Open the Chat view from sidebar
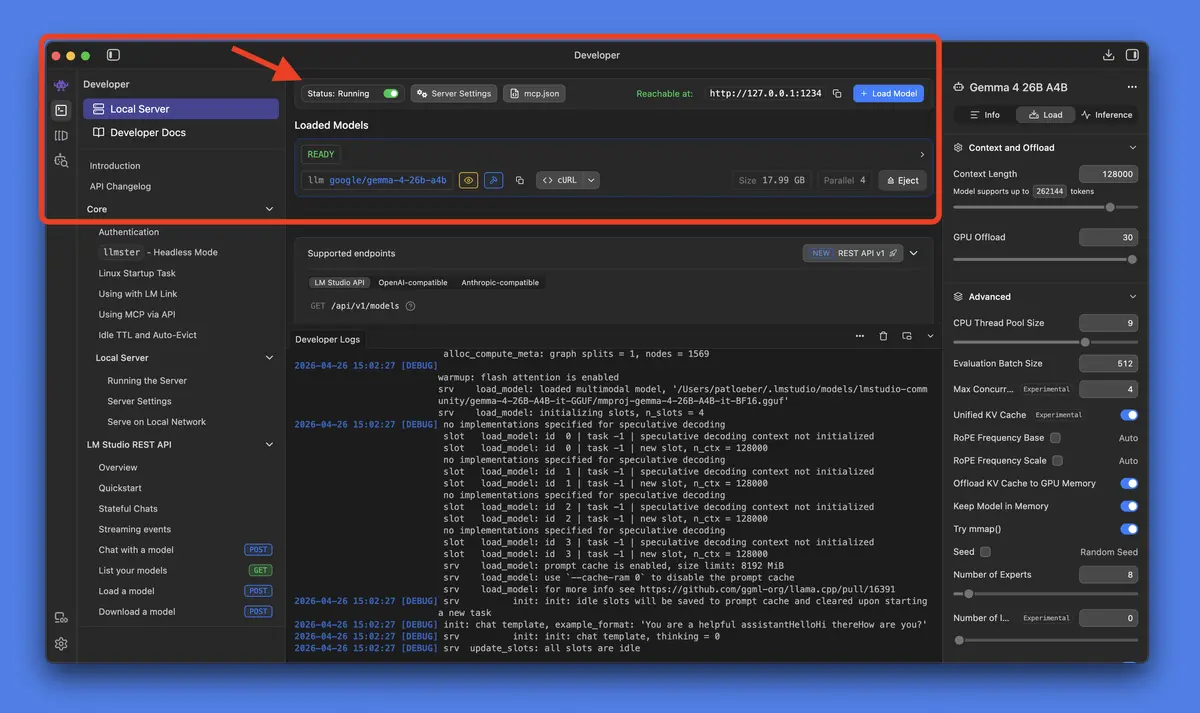This screenshot has height=713, width=1200. [x=62, y=85]
